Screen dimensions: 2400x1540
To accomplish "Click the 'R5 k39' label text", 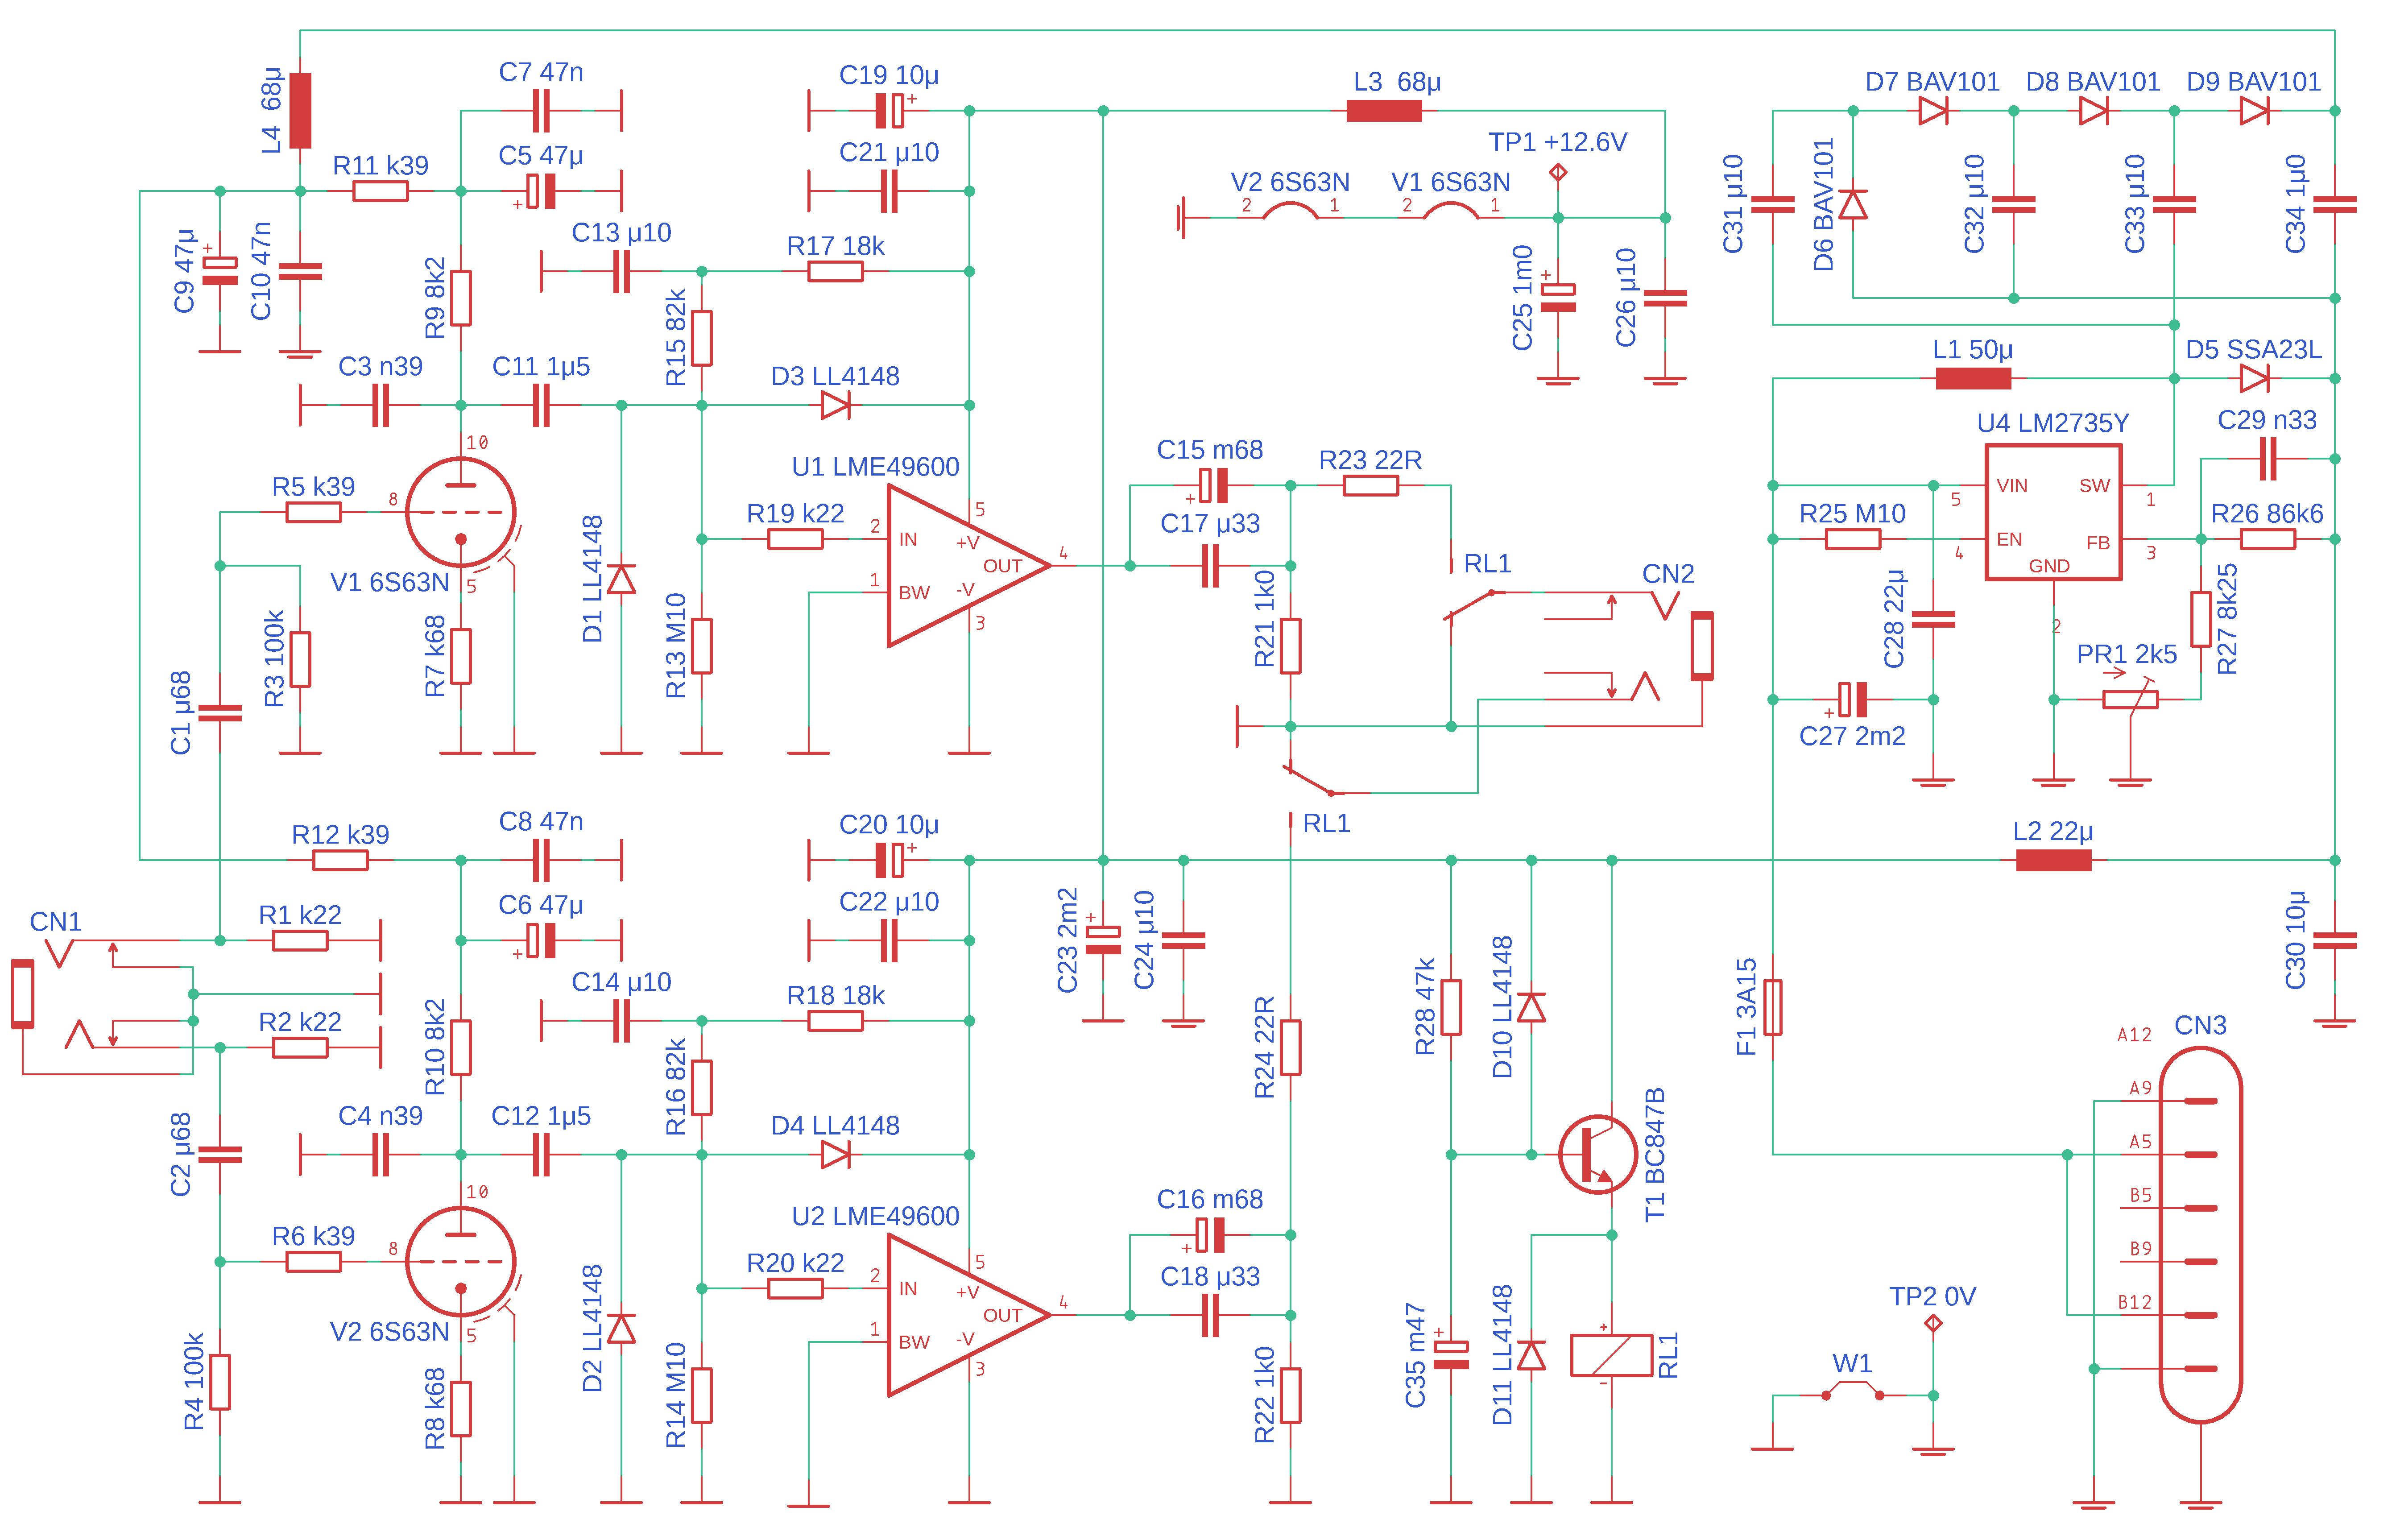I will [x=313, y=487].
